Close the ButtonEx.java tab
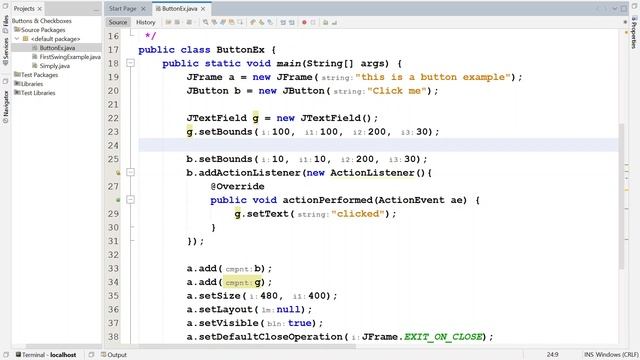 [203, 9]
